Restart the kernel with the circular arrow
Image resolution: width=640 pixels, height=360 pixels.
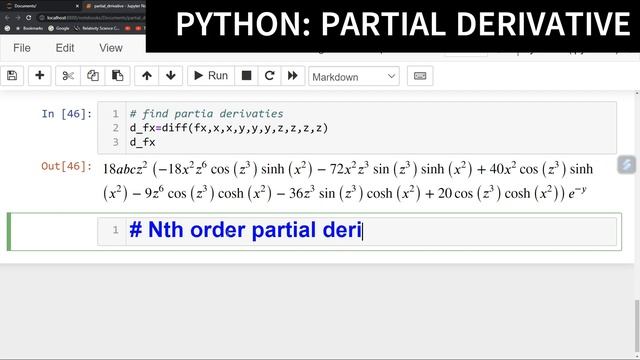[269, 76]
